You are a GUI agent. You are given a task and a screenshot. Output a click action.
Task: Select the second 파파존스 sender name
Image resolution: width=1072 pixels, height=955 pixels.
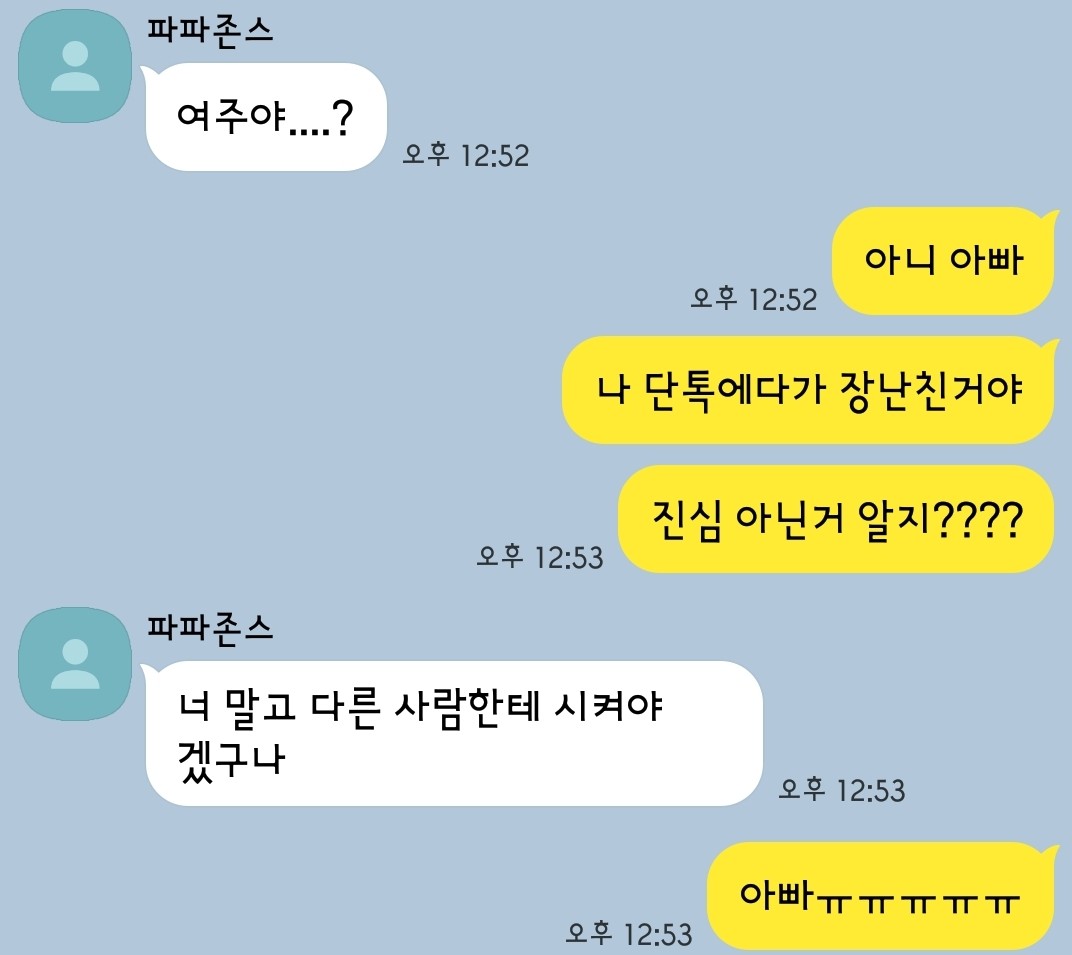click(x=210, y=628)
